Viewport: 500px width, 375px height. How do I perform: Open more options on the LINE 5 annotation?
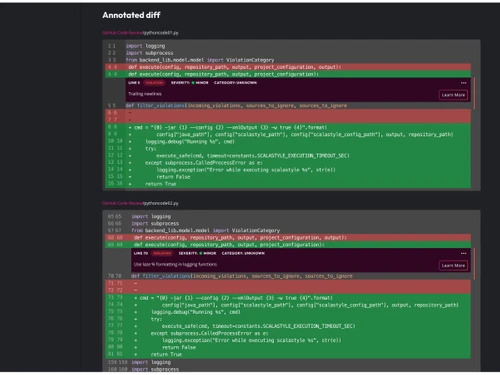(463, 83)
